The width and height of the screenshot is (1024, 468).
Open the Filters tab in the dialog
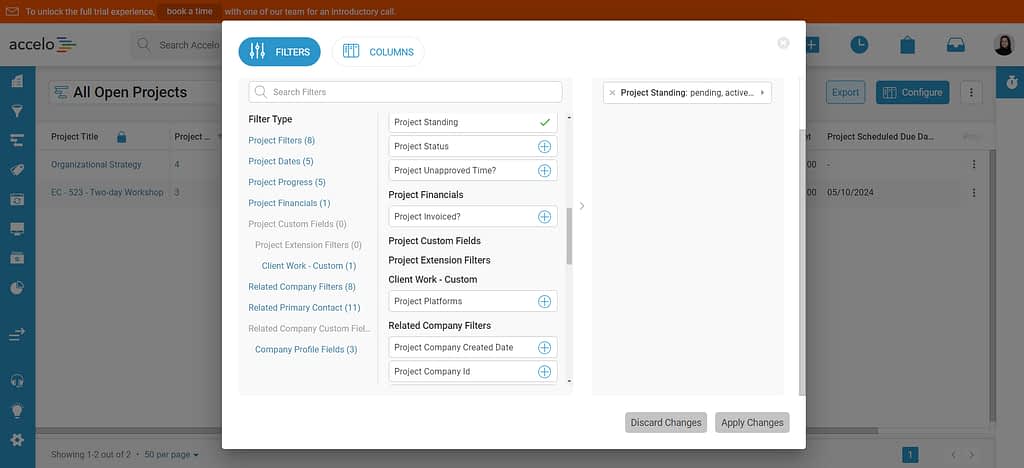(280, 52)
